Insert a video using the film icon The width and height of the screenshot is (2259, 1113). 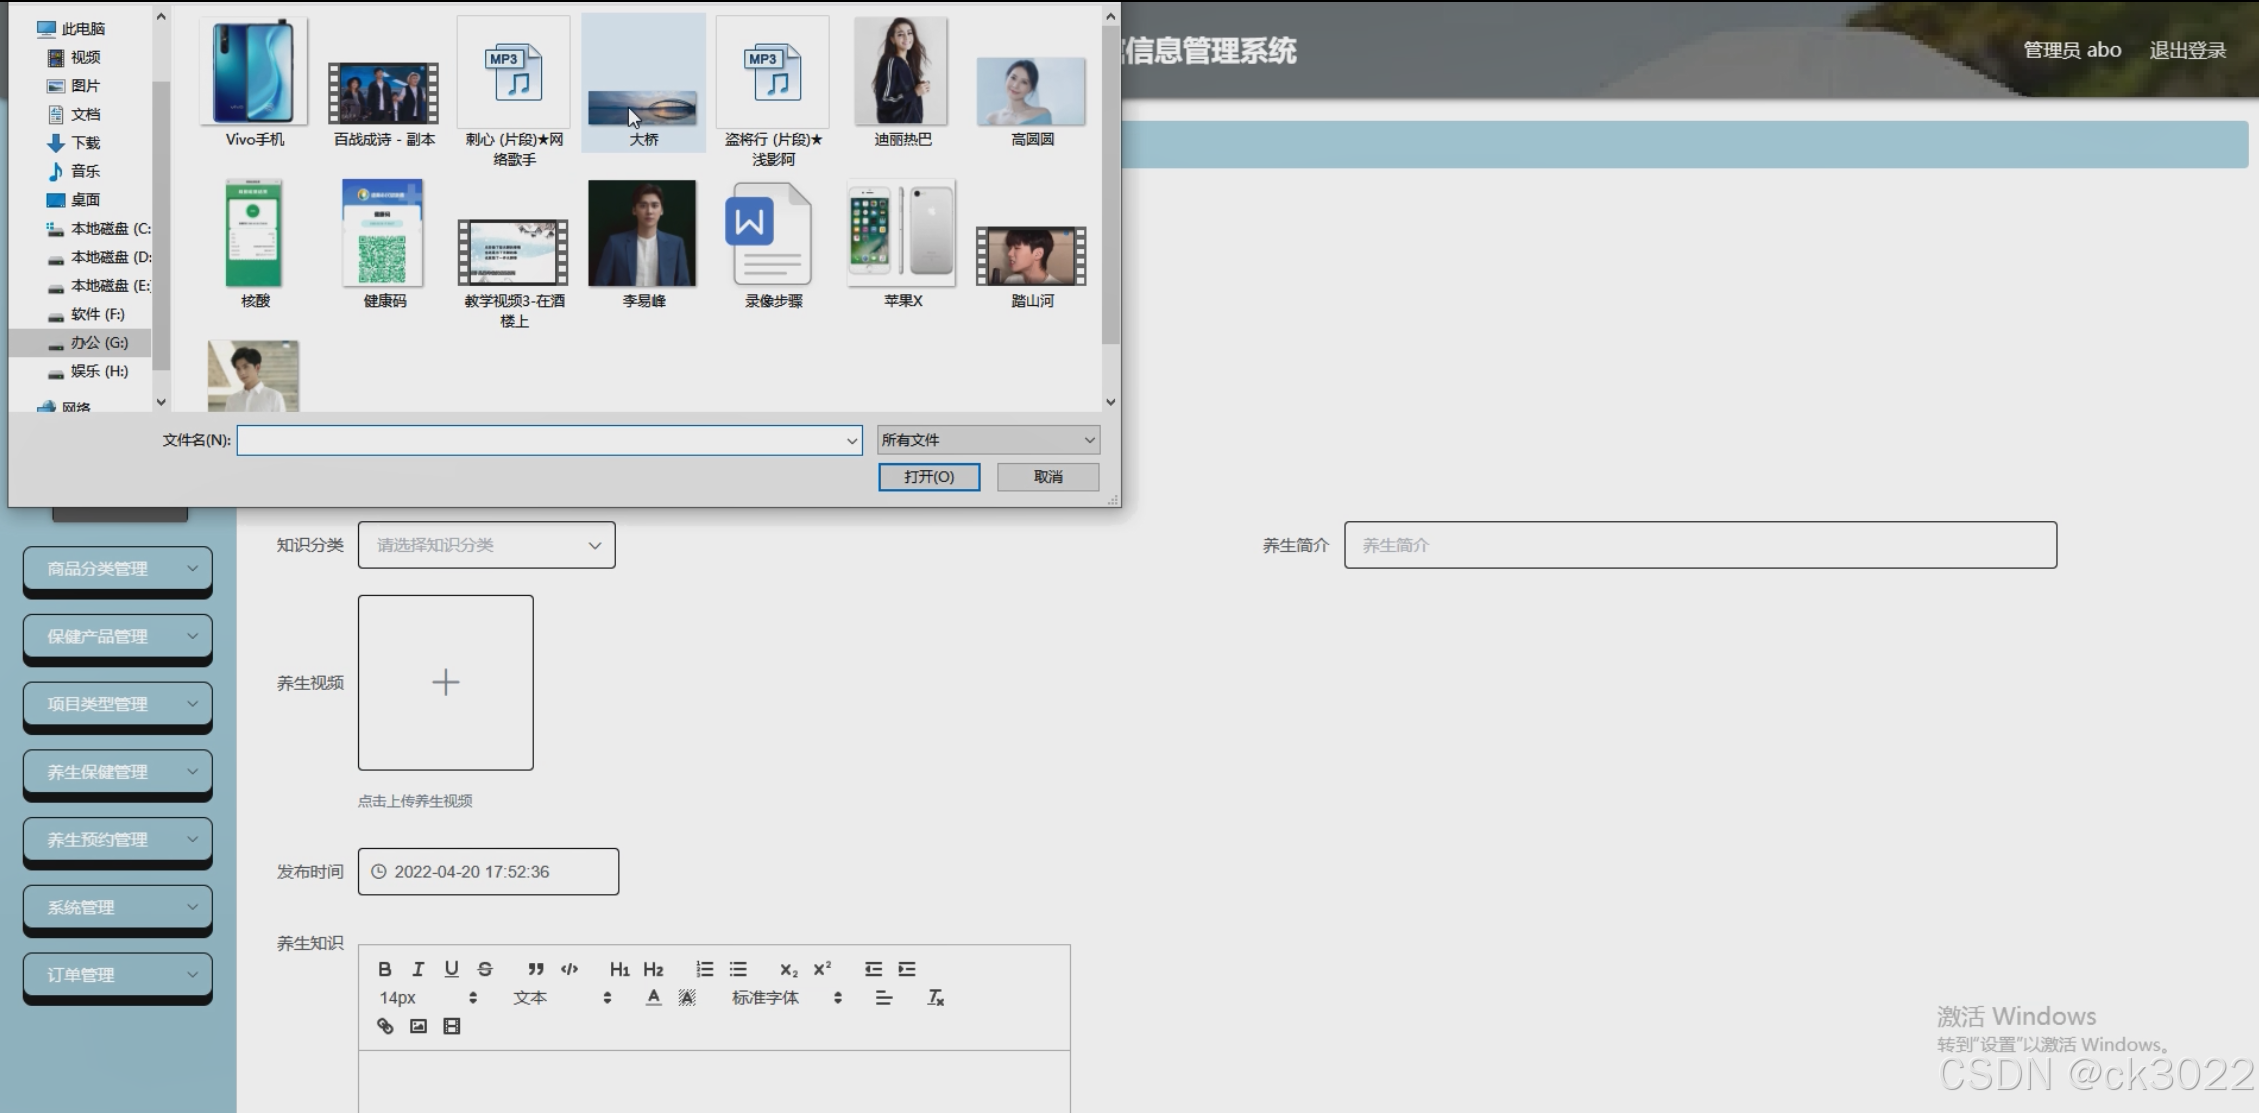(x=452, y=1026)
